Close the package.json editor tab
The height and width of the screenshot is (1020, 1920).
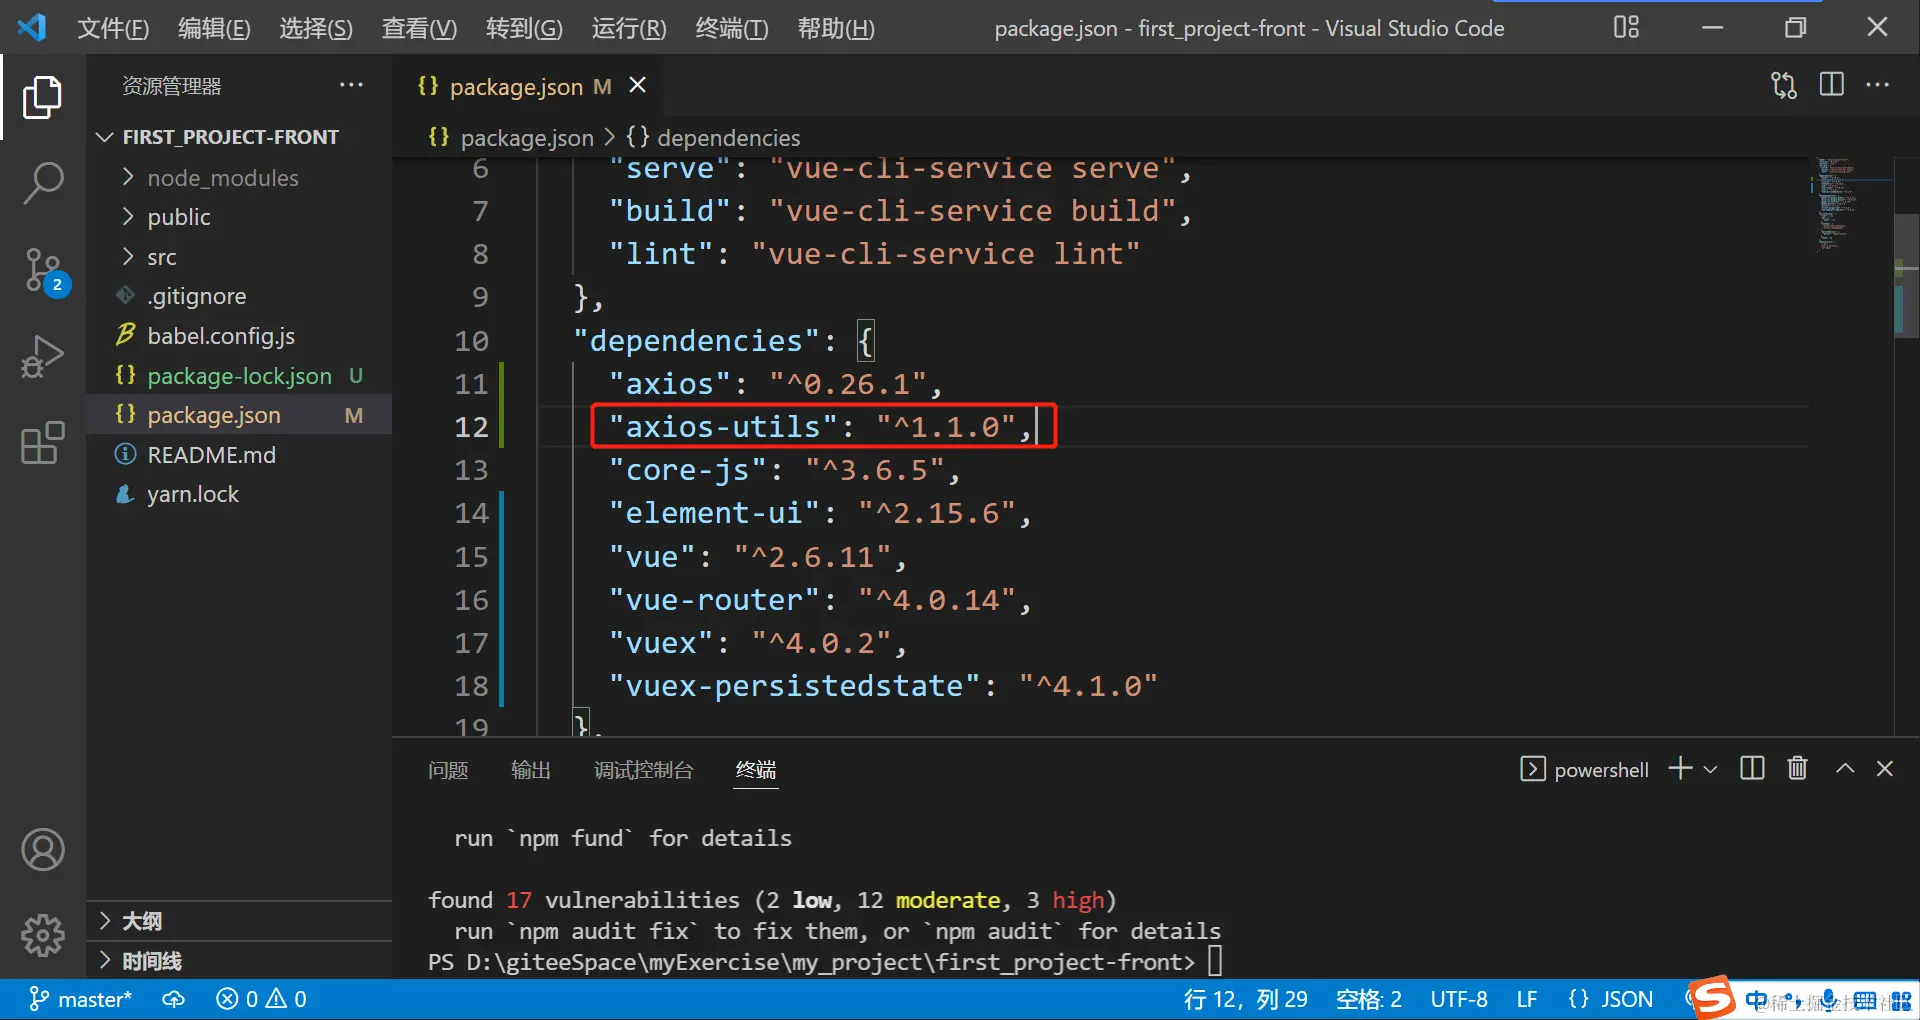click(x=637, y=86)
